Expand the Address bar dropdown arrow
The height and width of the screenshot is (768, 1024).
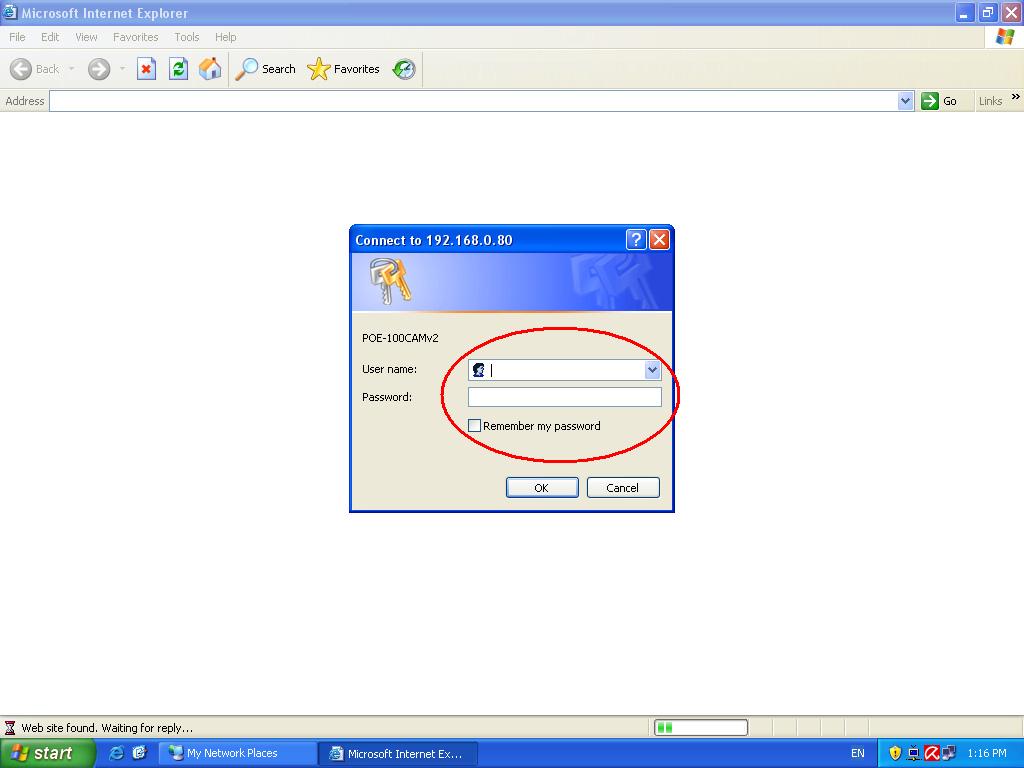pos(905,101)
